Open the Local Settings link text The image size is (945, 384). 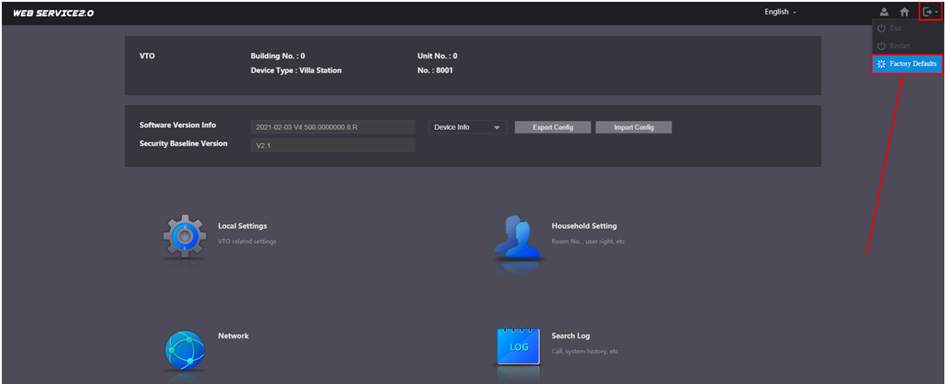point(242,226)
